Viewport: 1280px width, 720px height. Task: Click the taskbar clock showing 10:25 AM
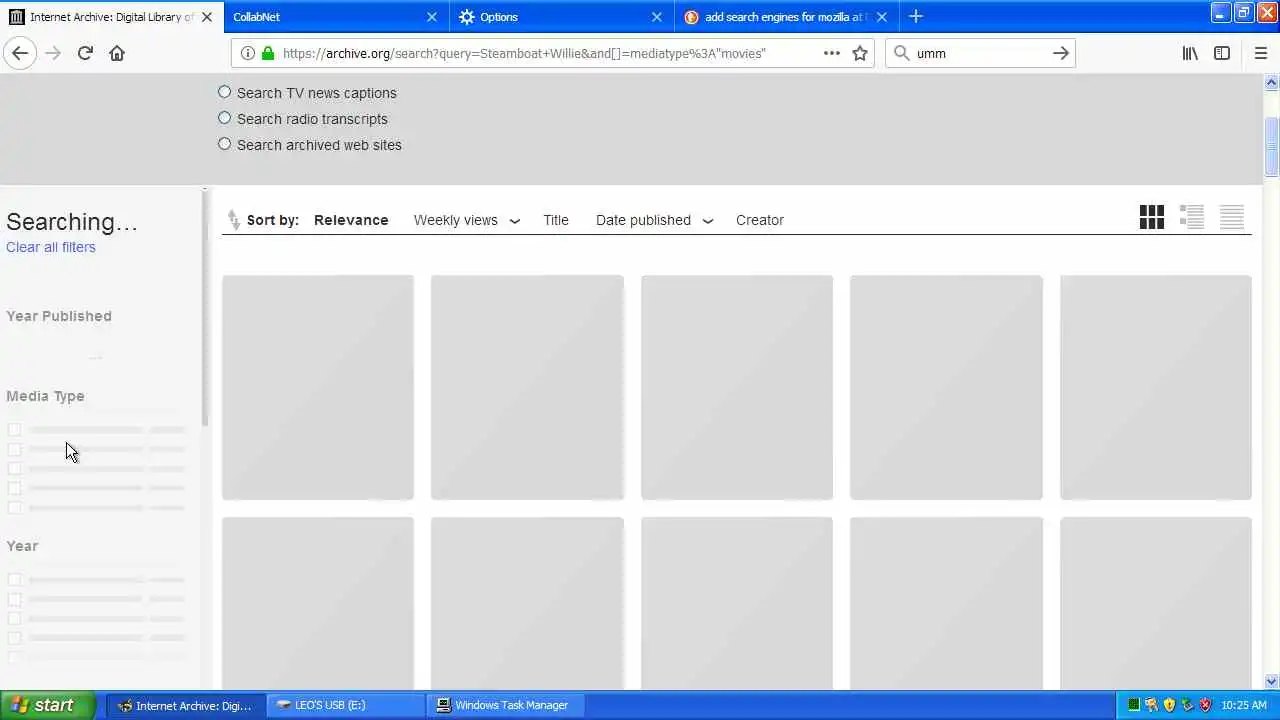click(x=1244, y=705)
